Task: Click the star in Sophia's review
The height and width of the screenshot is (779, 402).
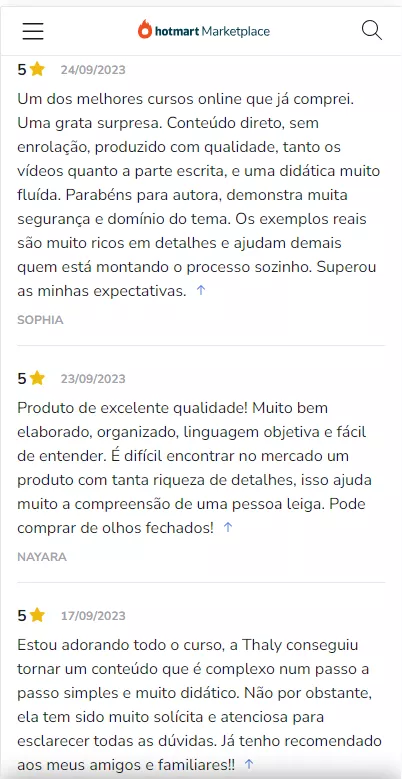Action: pyautogui.click(x=37, y=70)
